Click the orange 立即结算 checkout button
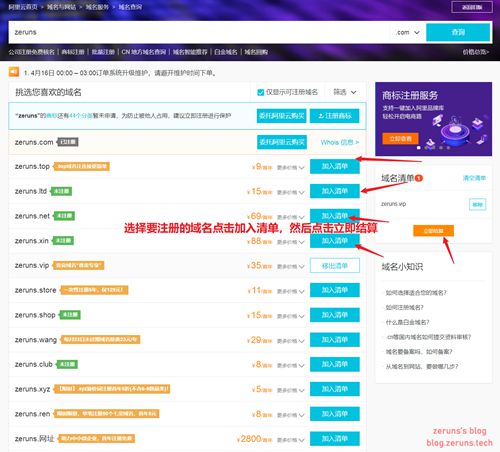 433,231
